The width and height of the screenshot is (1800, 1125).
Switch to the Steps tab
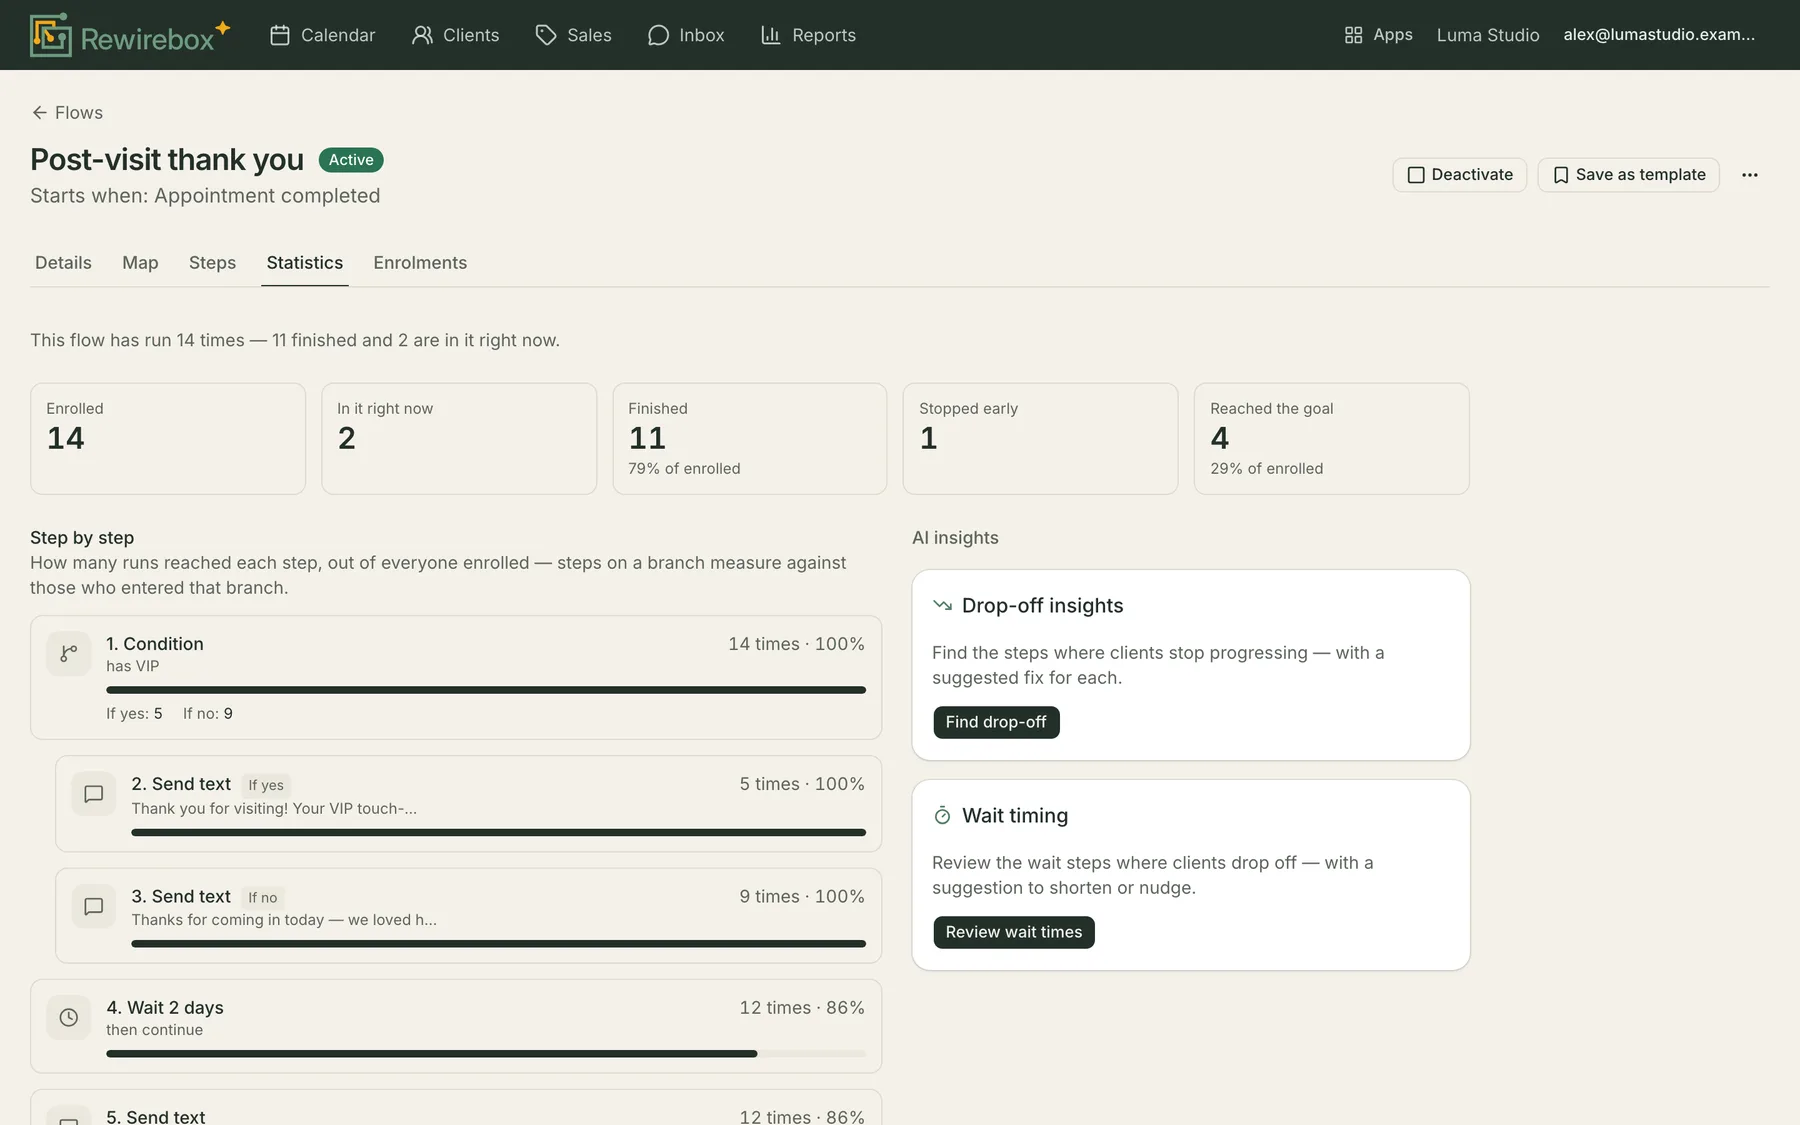point(212,263)
